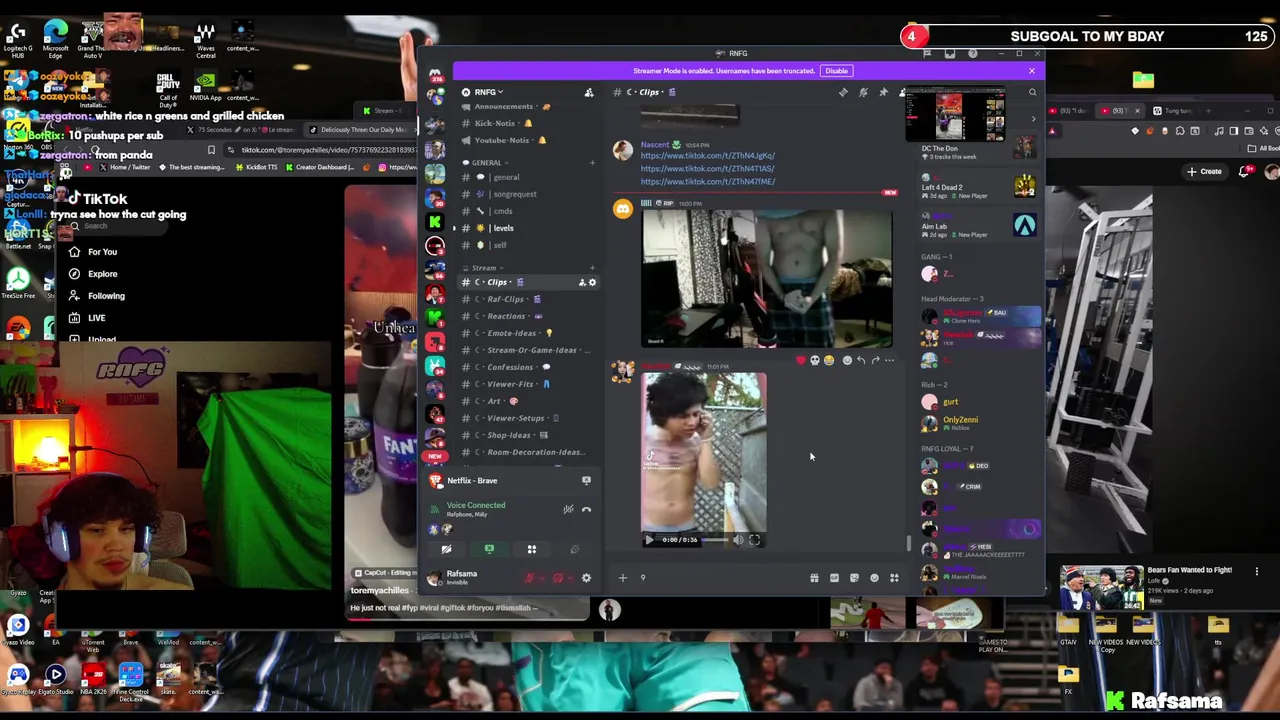Open more options dots on hovered message
The width and height of the screenshot is (1280, 720).
889,360
